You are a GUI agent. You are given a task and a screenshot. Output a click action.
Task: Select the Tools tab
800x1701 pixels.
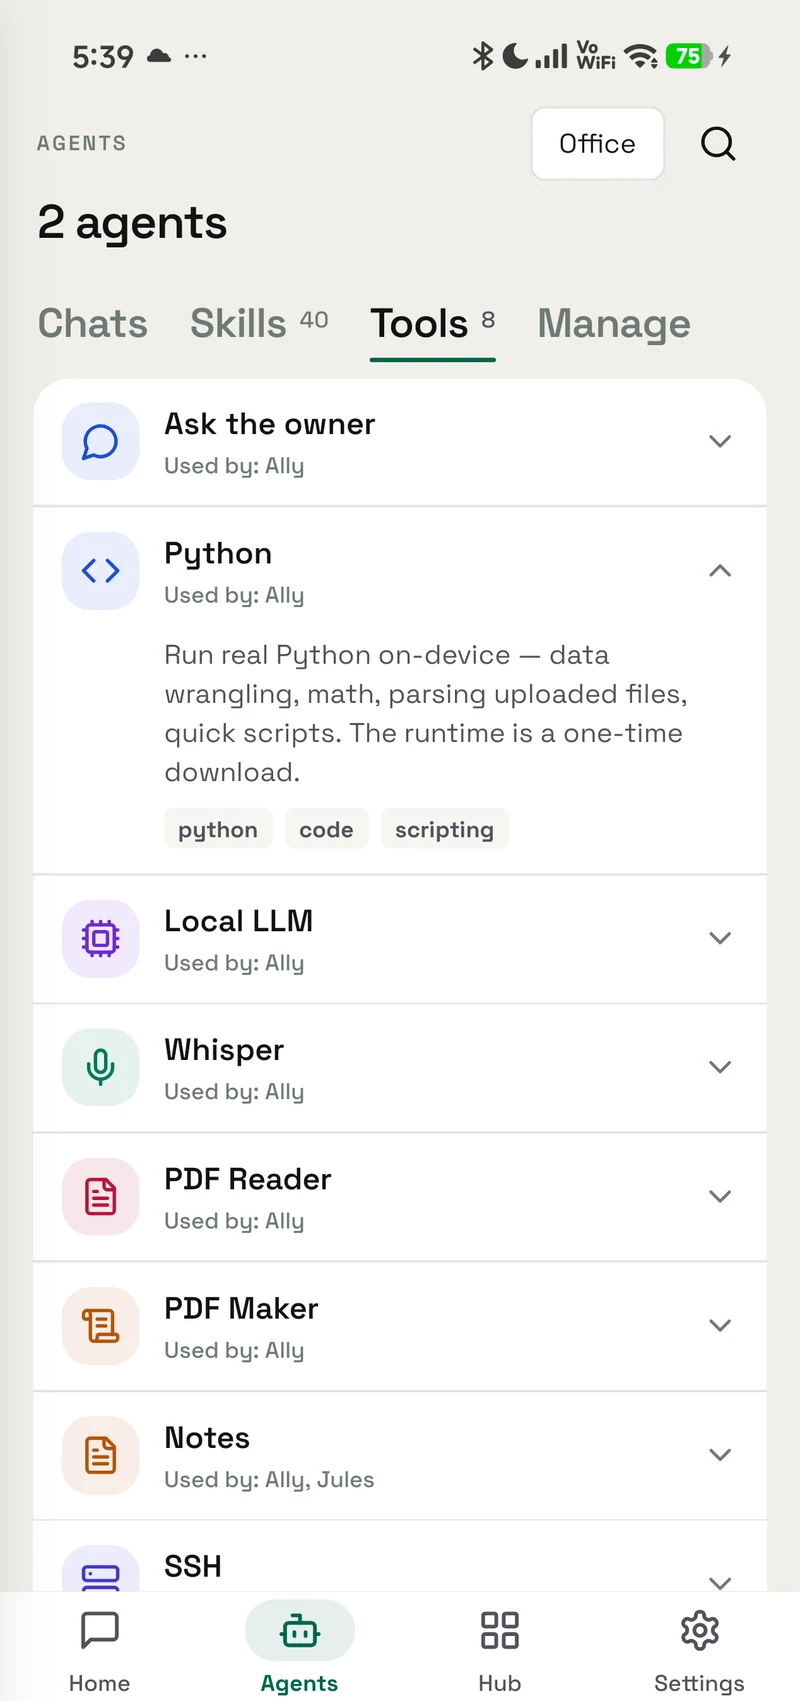click(433, 324)
